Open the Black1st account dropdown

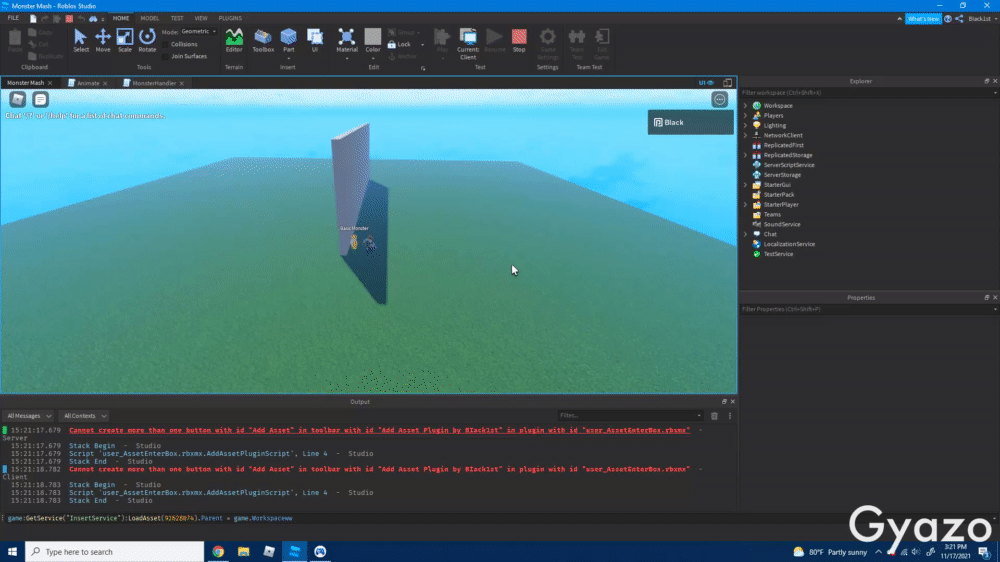(x=982, y=18)
